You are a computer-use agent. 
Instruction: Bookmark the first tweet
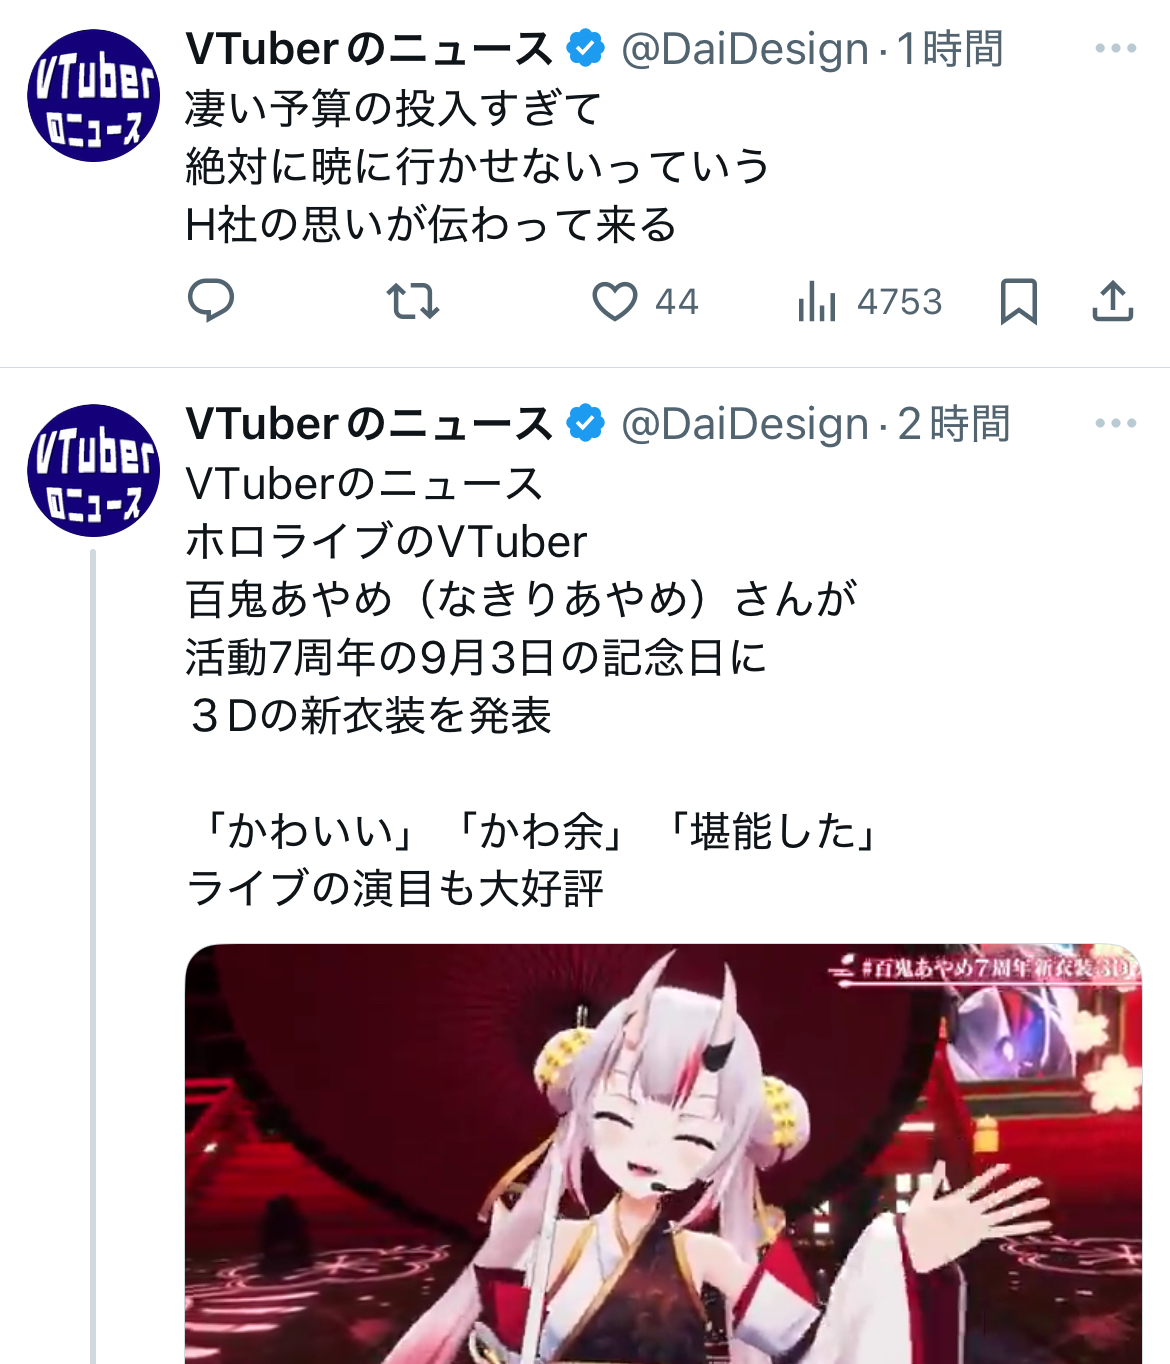(x=1019, y=301)
